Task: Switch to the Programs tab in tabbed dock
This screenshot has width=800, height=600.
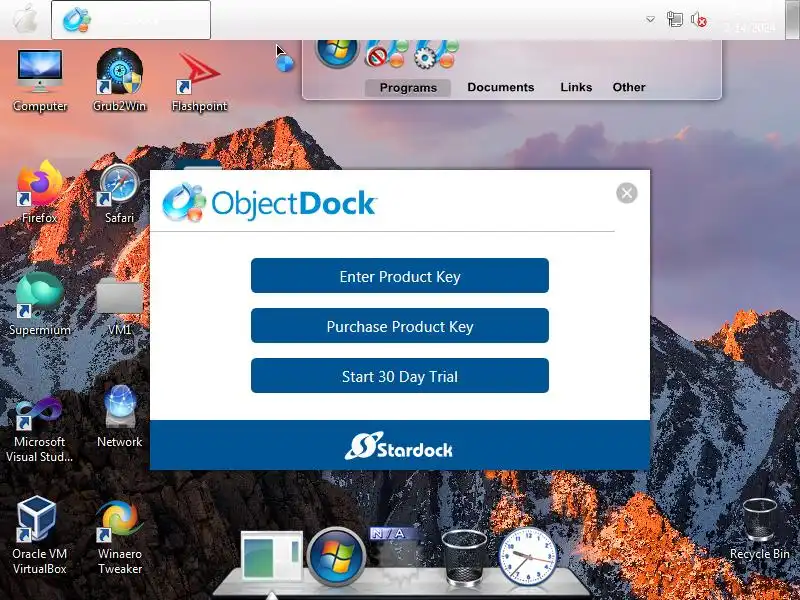Action: 408,88
